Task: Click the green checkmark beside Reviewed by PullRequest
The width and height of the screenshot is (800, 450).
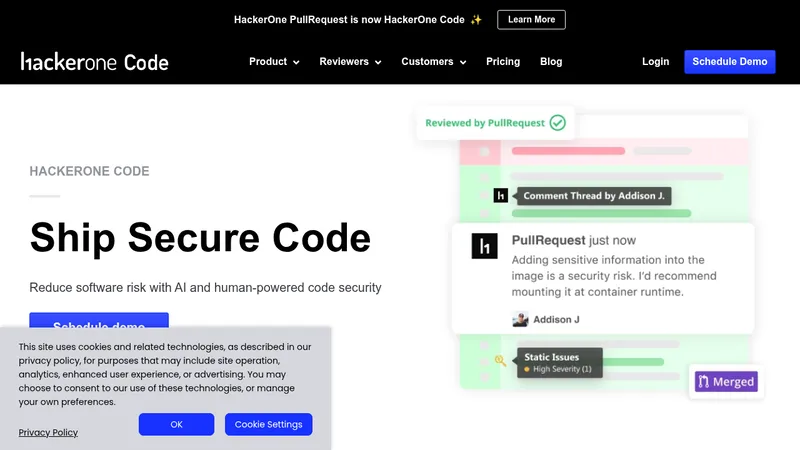Action: 558,123
